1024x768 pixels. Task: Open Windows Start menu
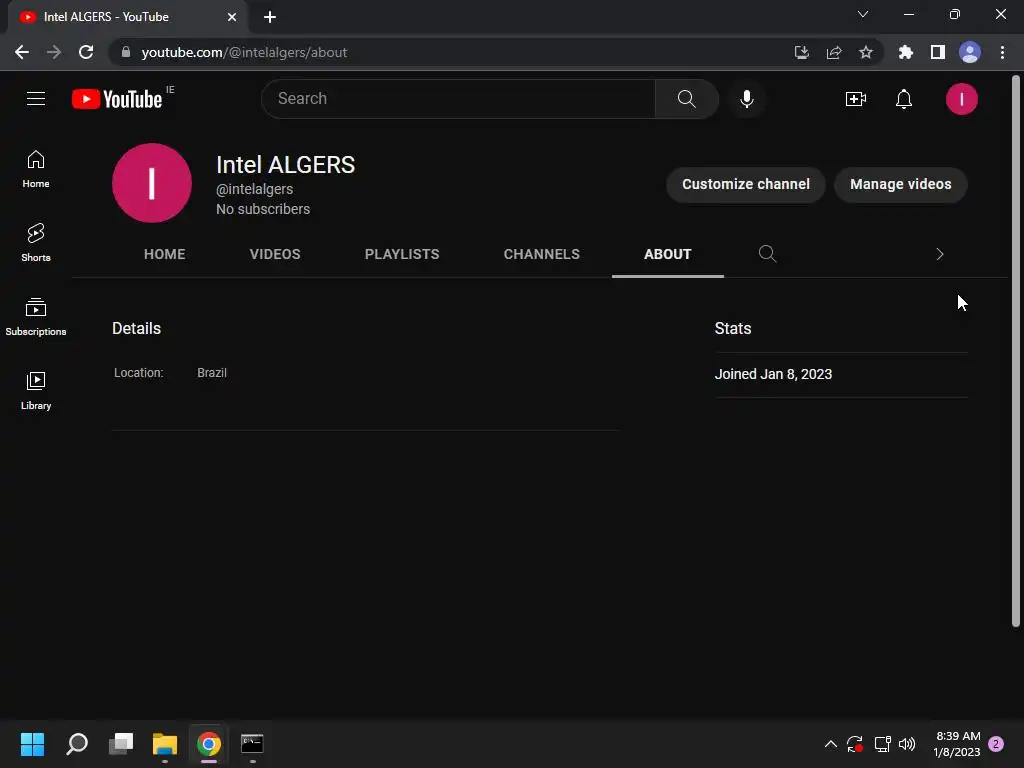coord(32,744)
